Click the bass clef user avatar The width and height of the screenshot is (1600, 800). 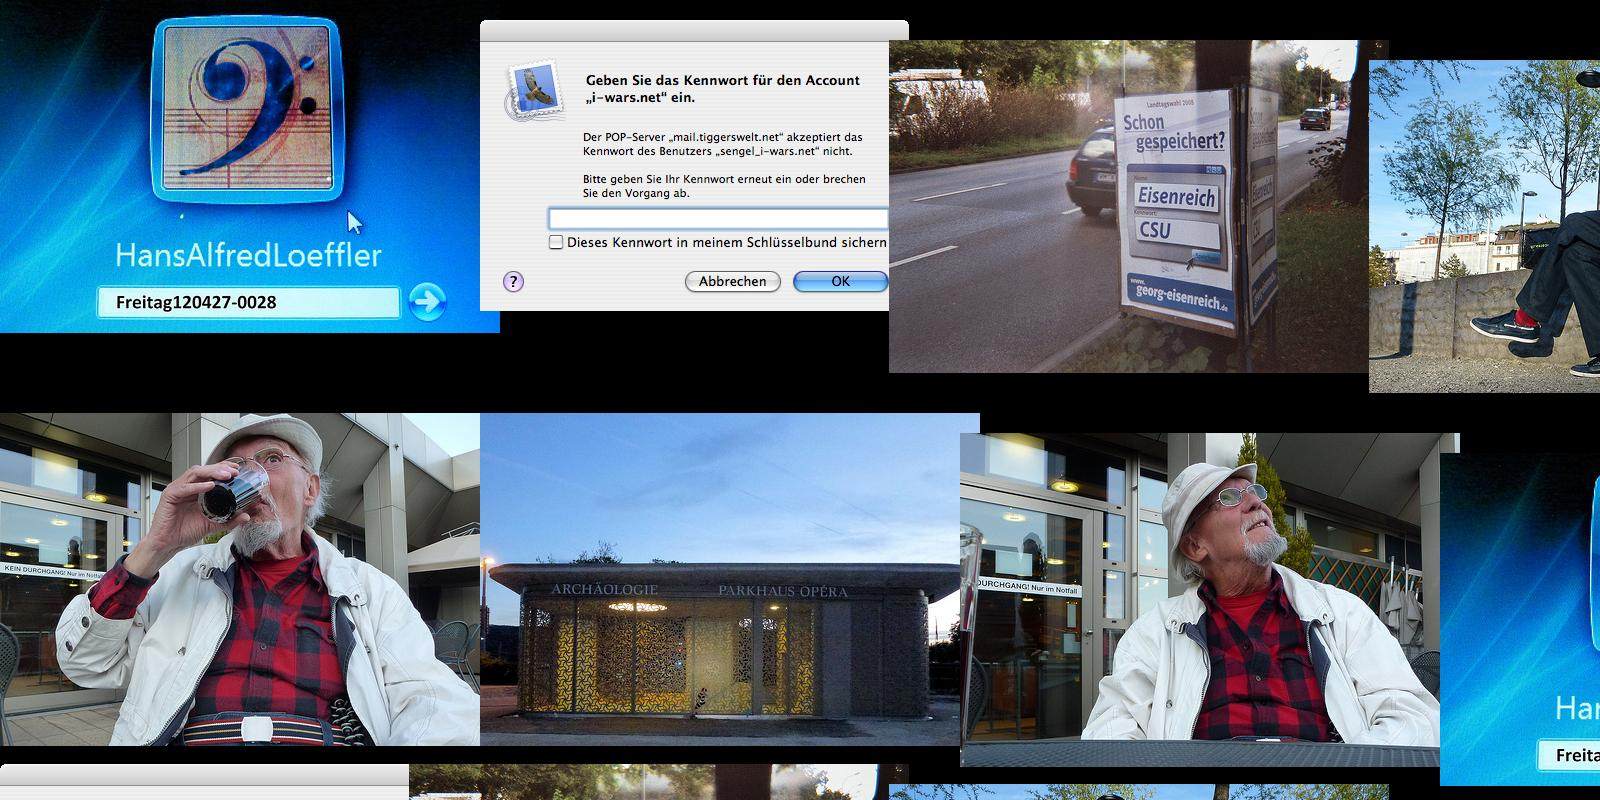[247, 110]
